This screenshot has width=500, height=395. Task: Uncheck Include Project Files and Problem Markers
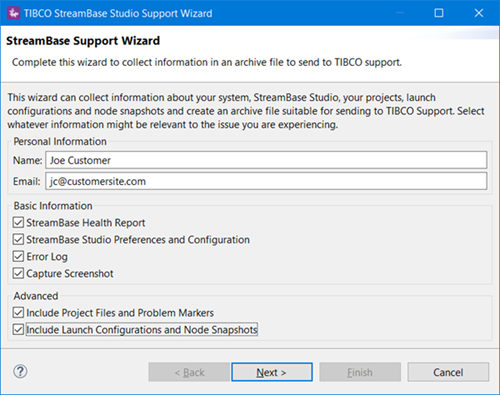(18, 313)
